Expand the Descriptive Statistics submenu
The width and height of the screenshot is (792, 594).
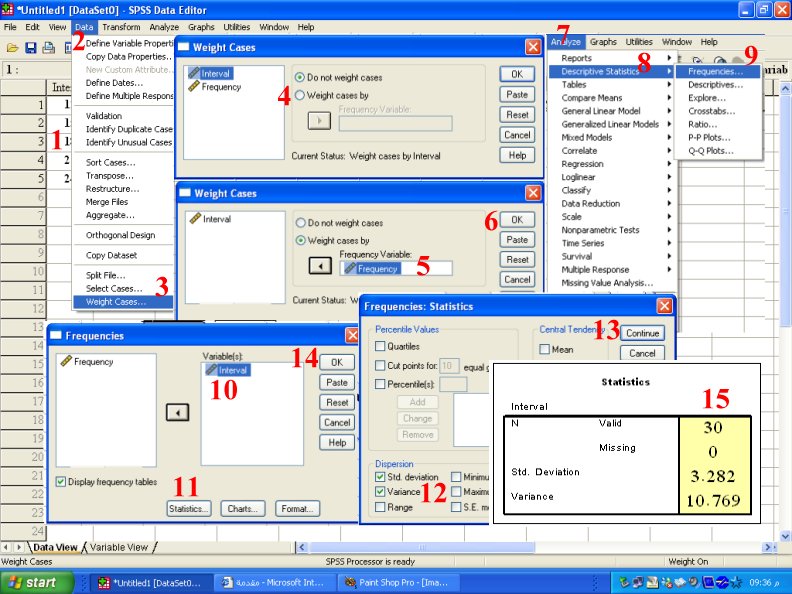tap(612, 71)
